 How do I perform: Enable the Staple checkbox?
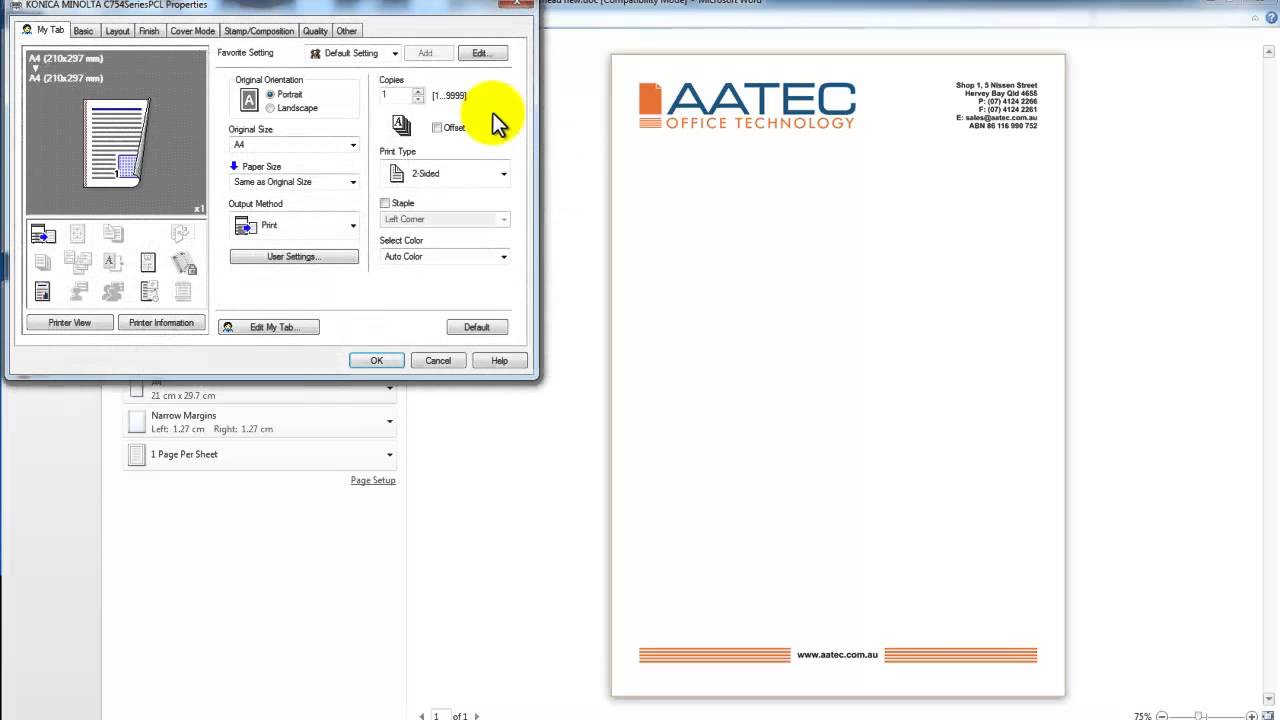point(385,203)
